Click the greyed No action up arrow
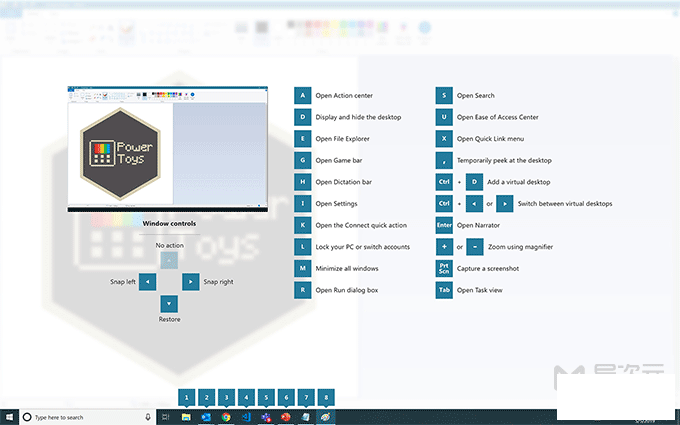 tap(169, 260)
